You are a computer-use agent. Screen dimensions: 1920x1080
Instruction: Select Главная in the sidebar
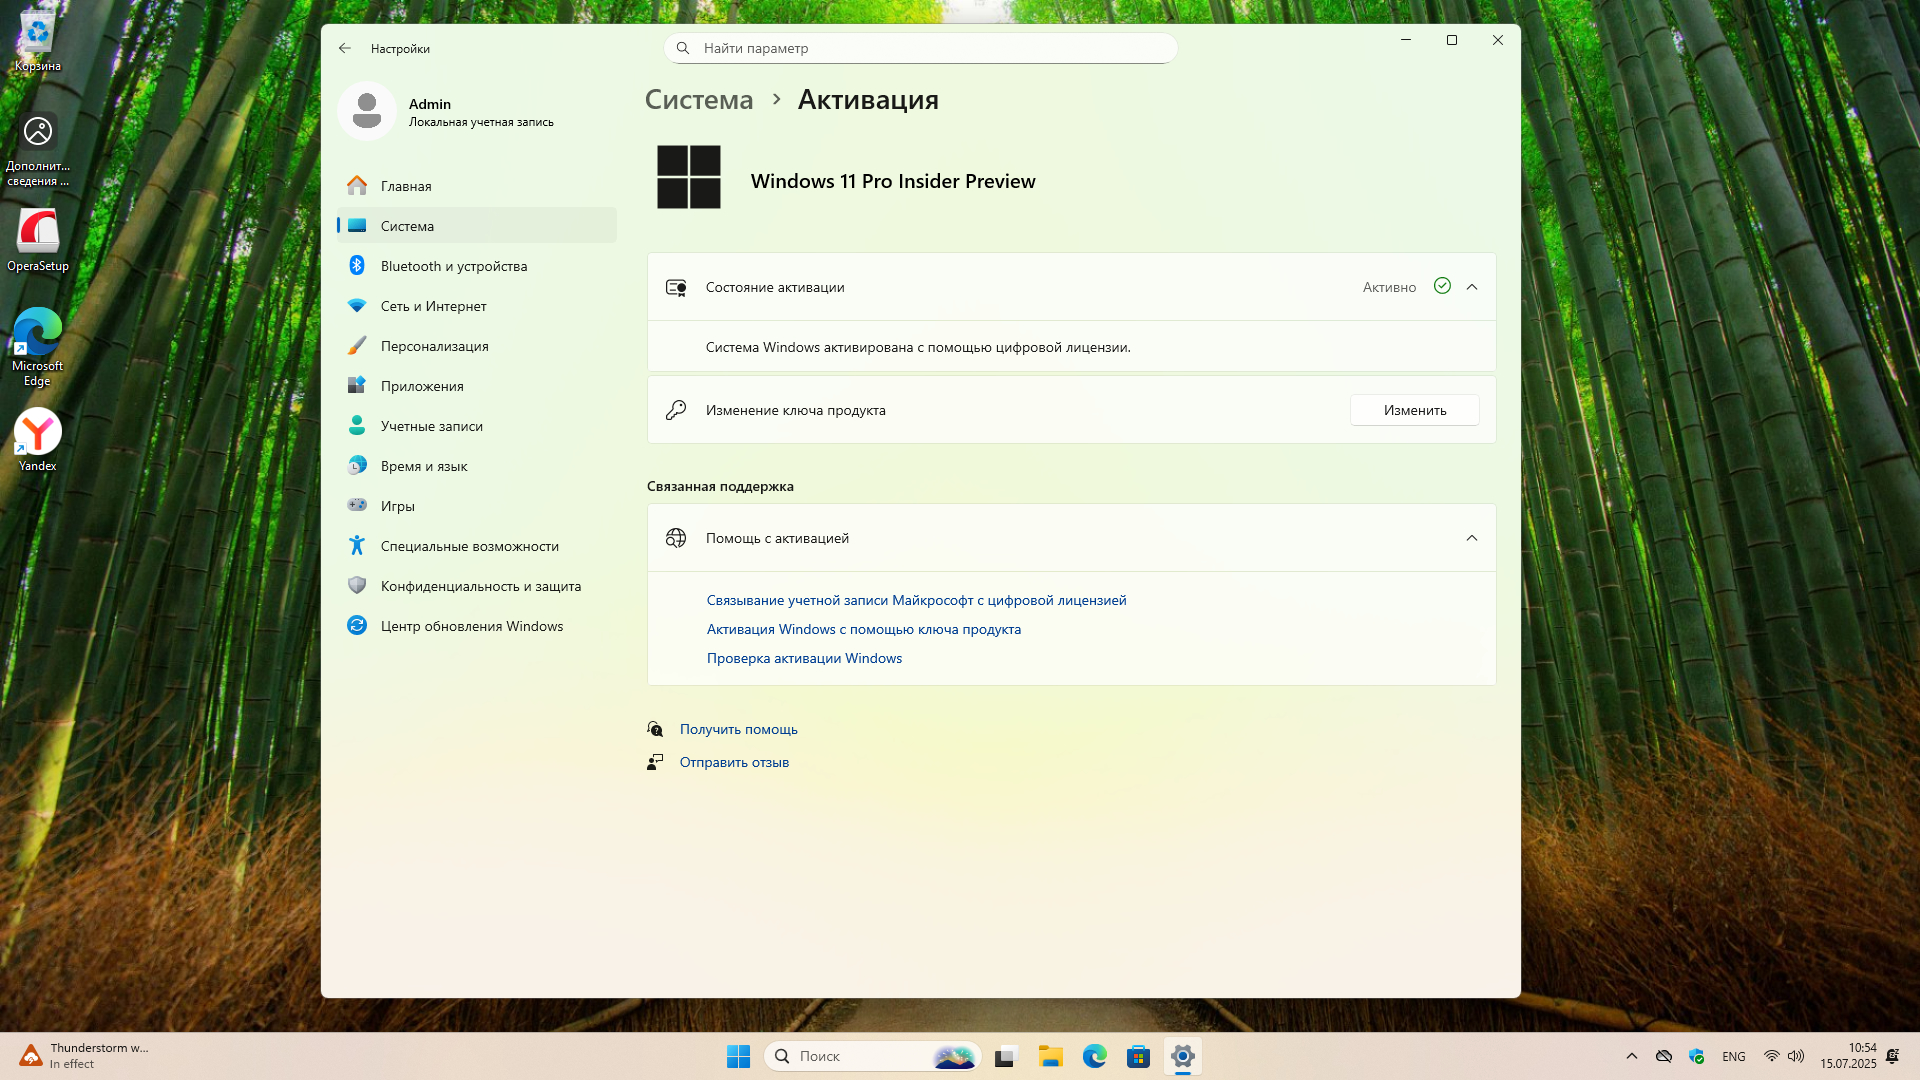click(406, 186)
